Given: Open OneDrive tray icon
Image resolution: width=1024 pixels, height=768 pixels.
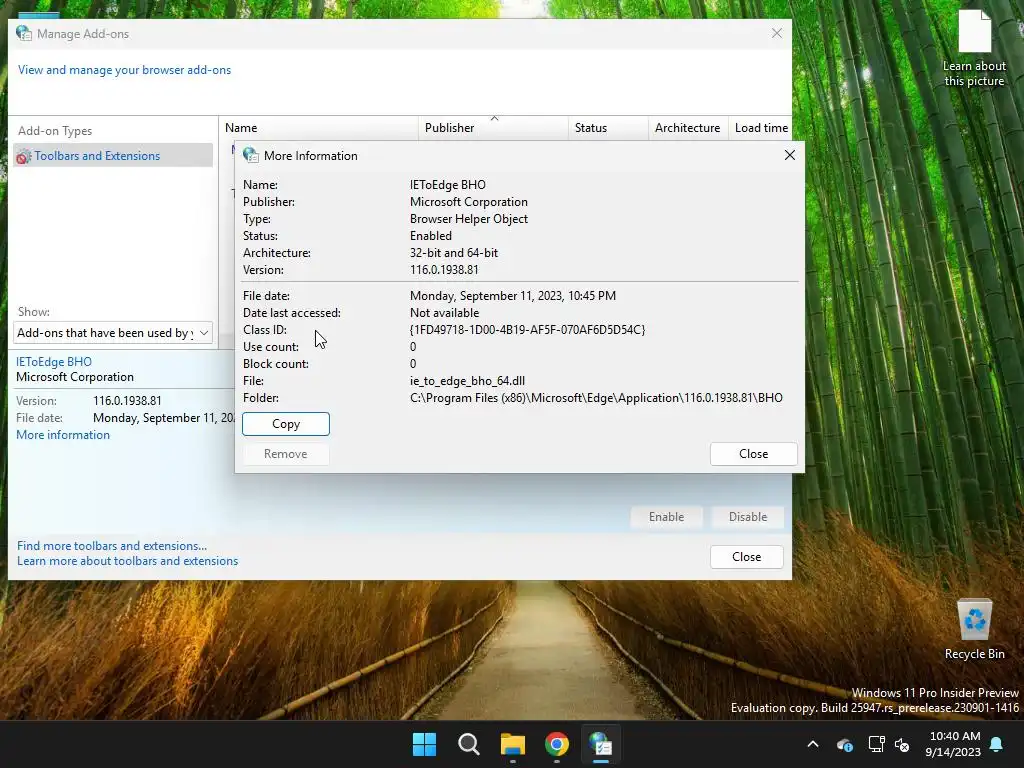Looking at the screenshot, I should pos(844,744).
